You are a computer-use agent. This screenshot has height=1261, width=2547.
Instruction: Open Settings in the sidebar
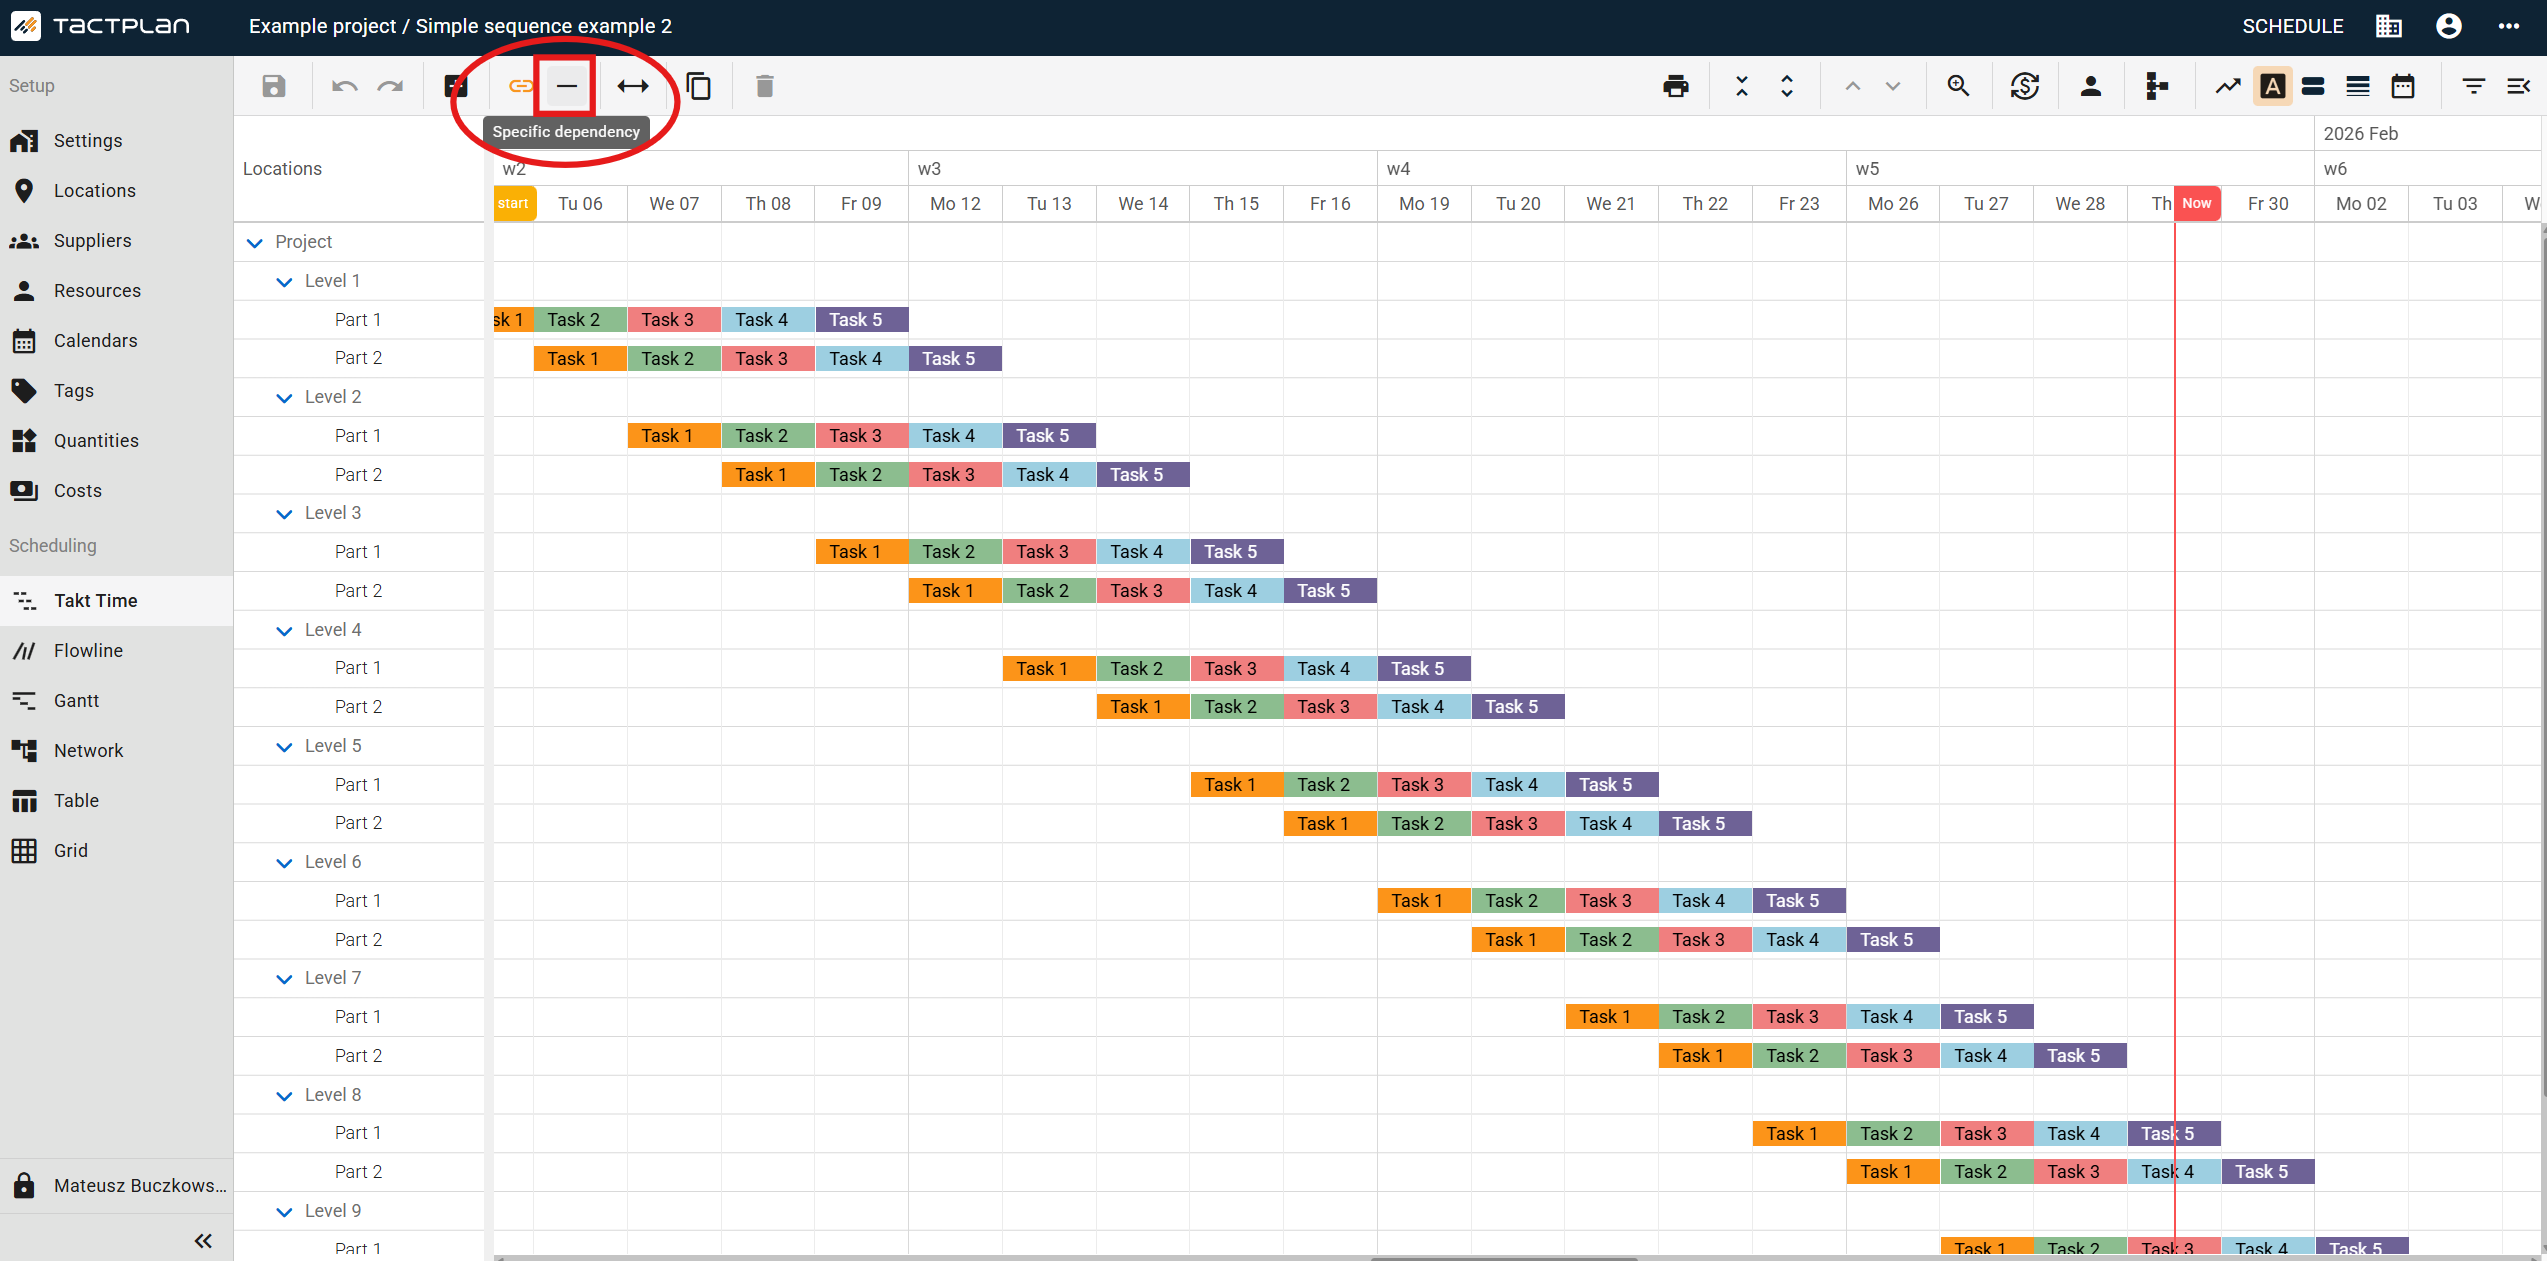tap(116, 141)
